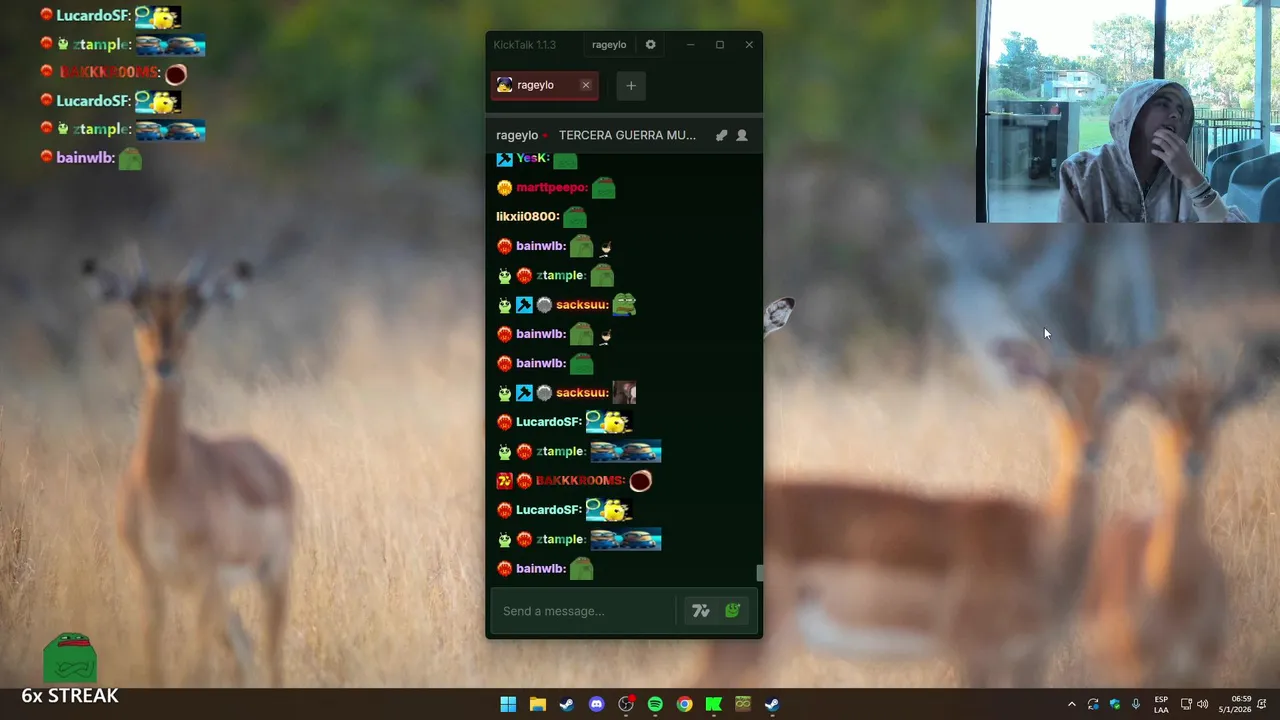Click the microphone tray icon
Image resolution: width=1280 pixels, height=720 pixels.
pyautogui.click(x=1136, y=704)
